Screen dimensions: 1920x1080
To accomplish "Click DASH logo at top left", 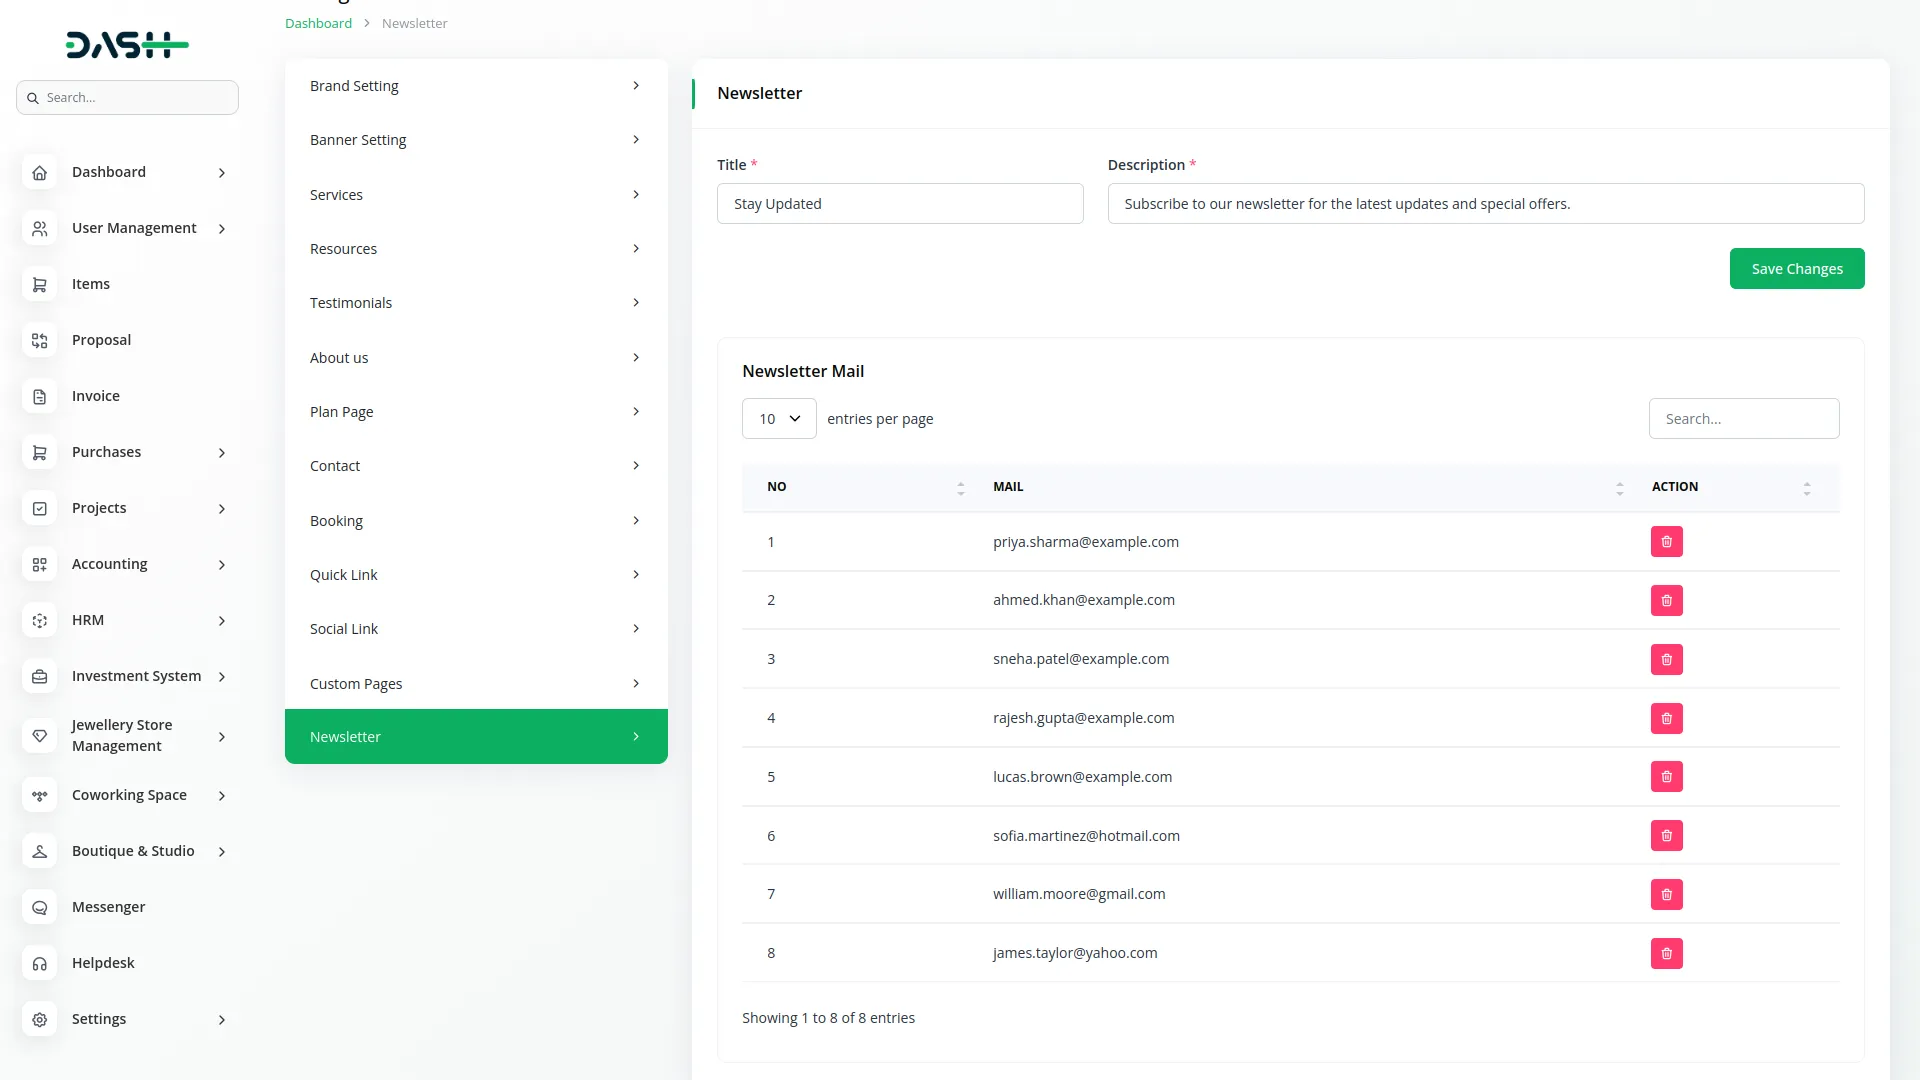I will [127, 45].
